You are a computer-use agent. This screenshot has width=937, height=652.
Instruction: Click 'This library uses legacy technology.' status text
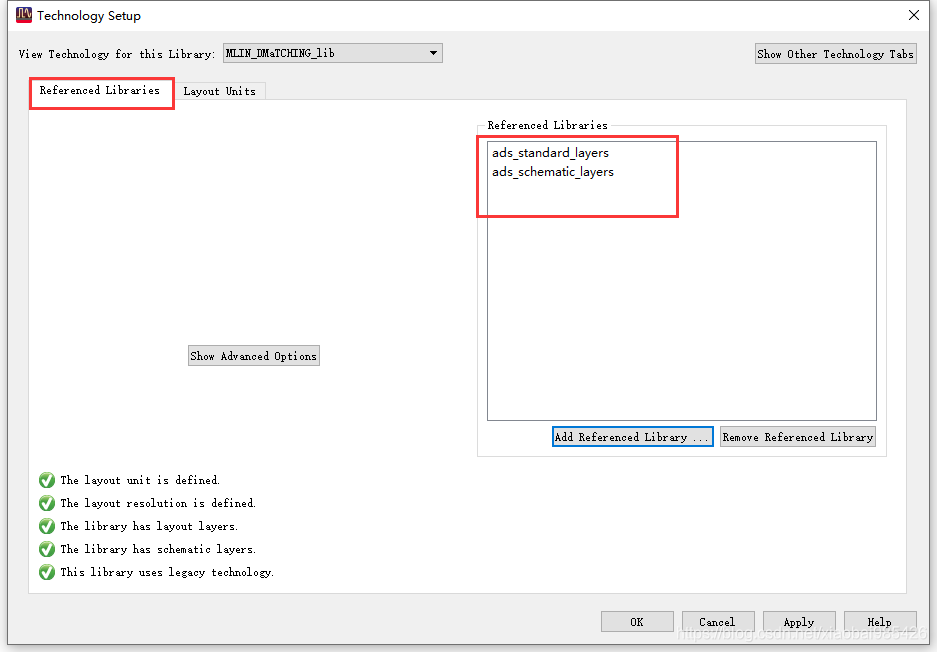(167, 573)
